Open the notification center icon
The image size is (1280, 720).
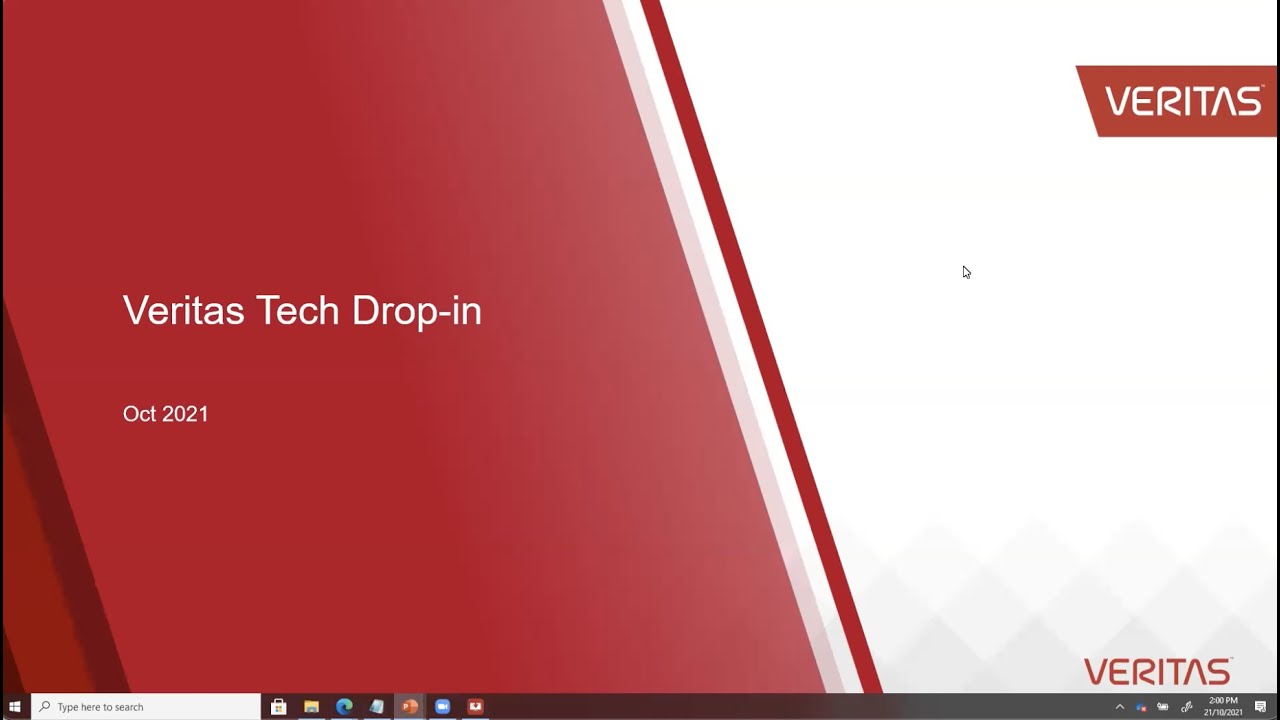[x=1261, y=707]
